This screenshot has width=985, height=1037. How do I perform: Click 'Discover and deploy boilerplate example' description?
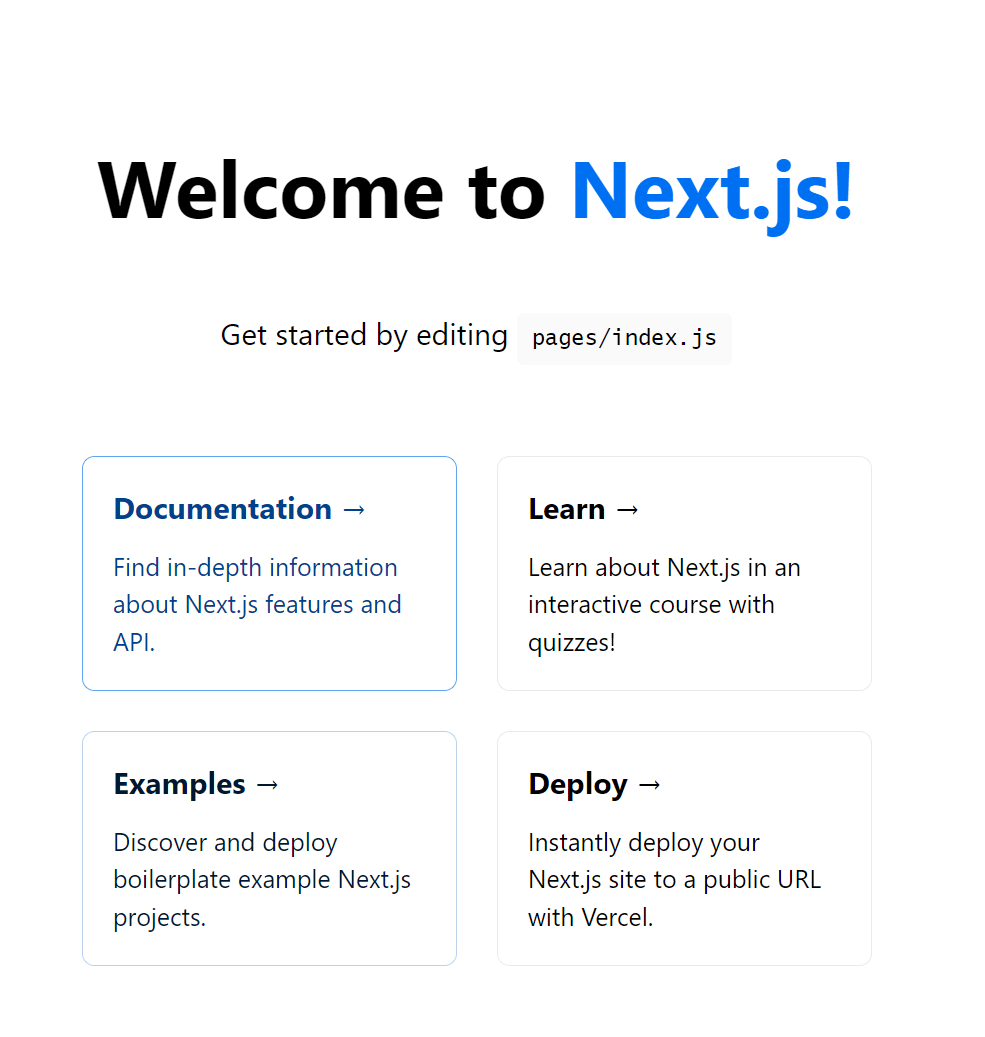coord(262,880)
